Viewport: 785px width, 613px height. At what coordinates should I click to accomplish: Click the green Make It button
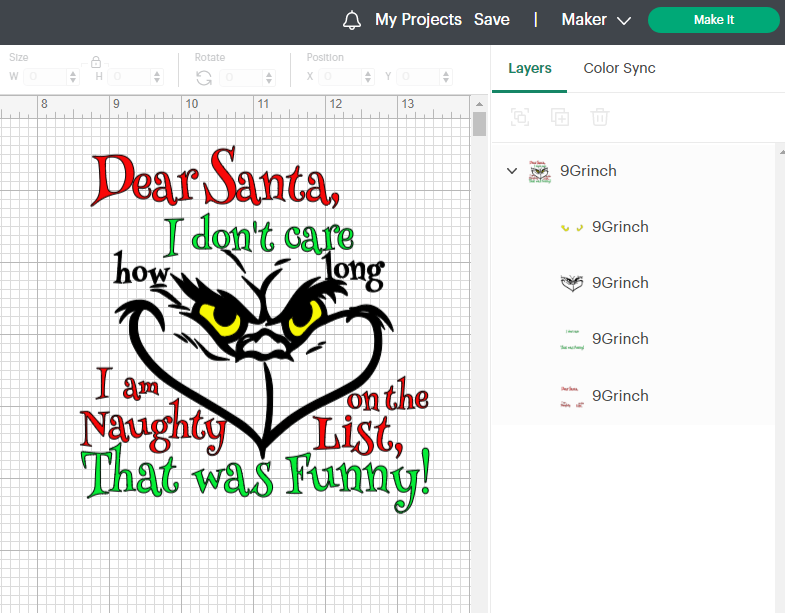pyautogui.click(x=713, y=20)
